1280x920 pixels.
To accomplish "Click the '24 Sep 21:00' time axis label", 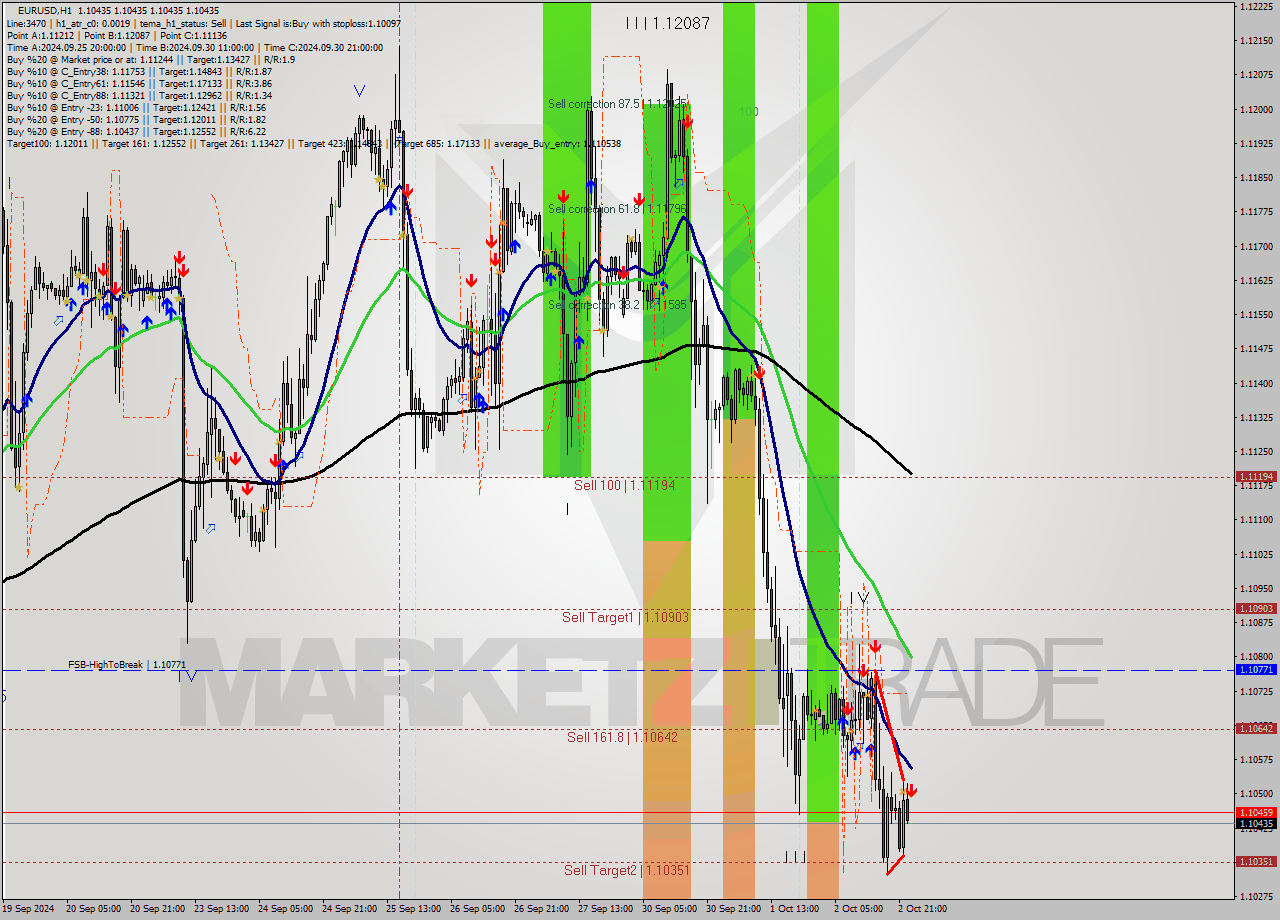I will click(x=350, y=909).
